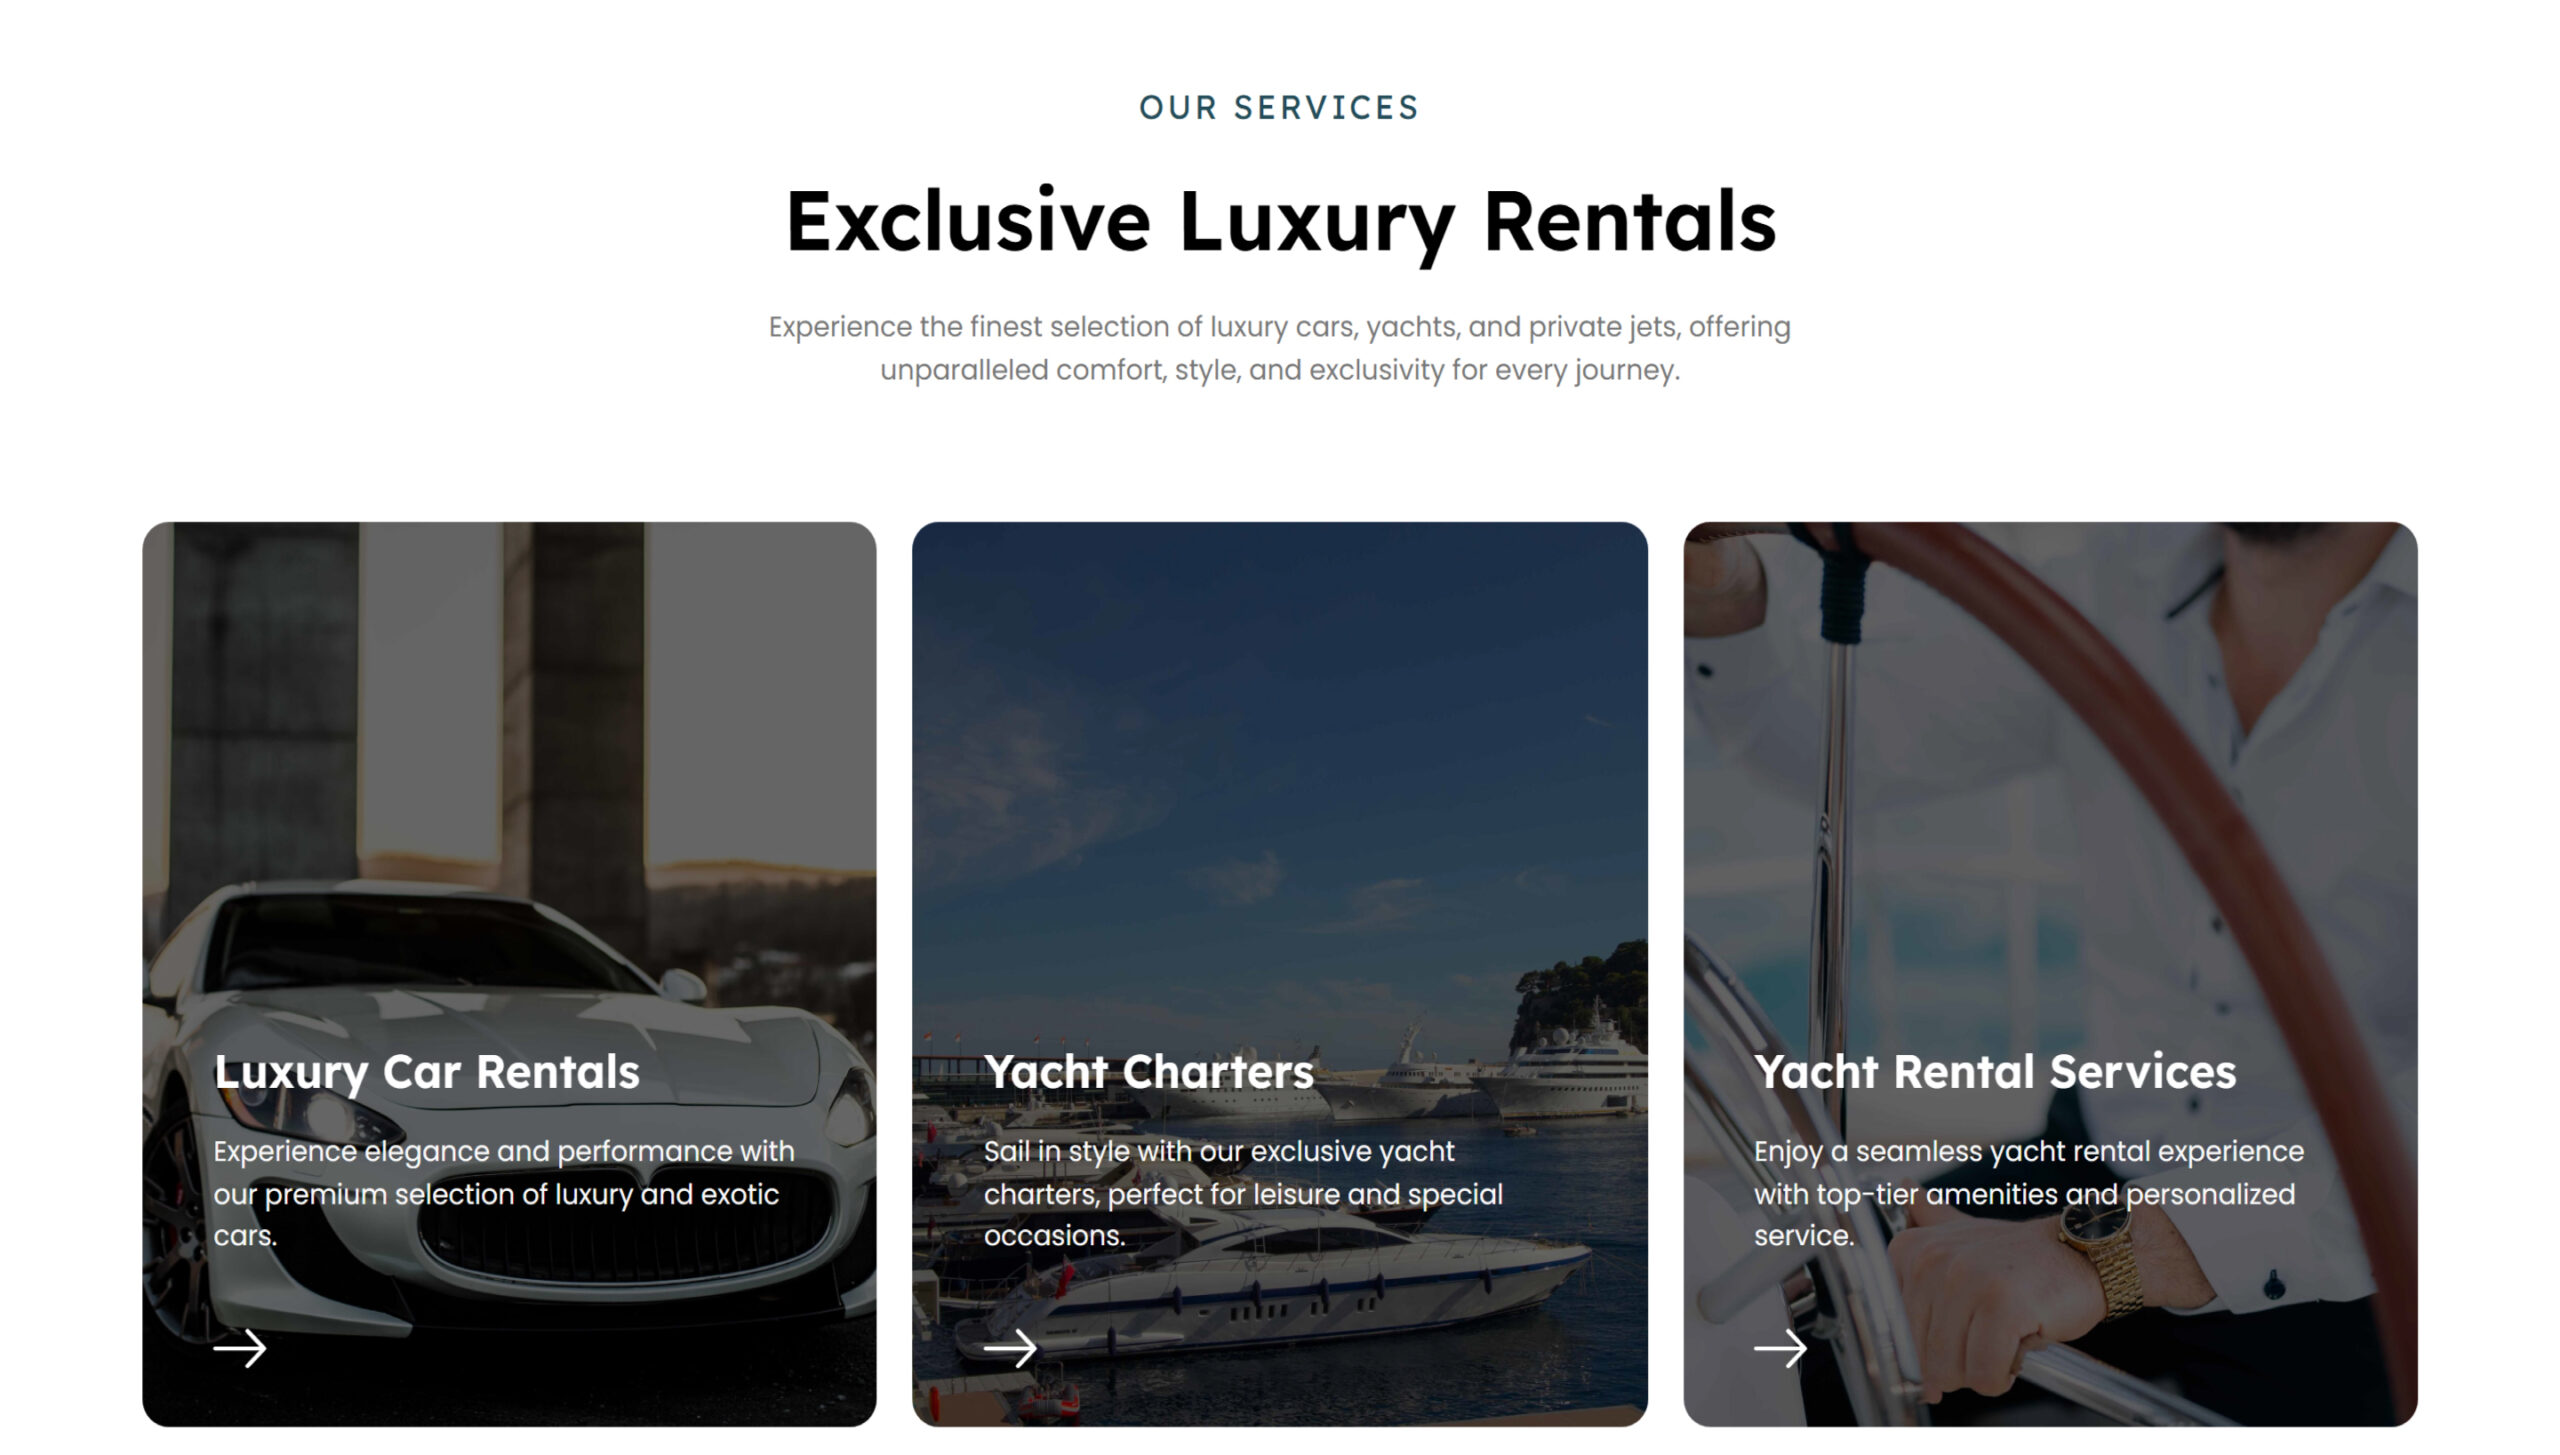Open the Yacht Rental Services title link
Viewport: 2560px width, 1455px height.
coord(1995,1072)
